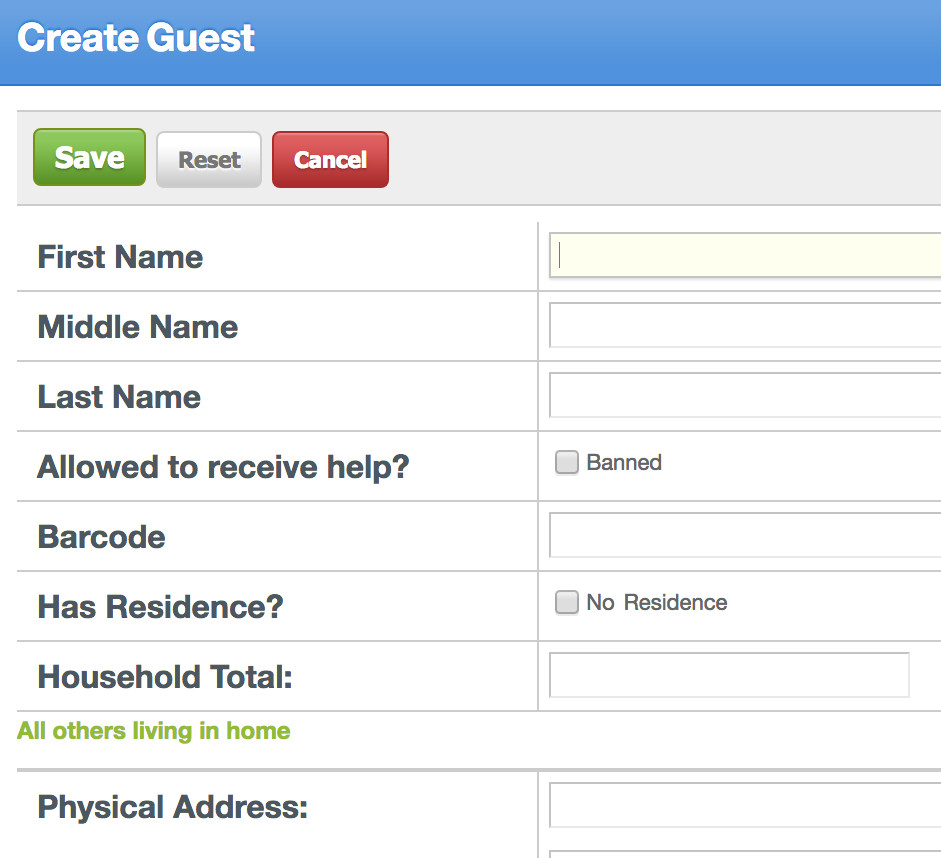Click the Barcode input field

745,535
